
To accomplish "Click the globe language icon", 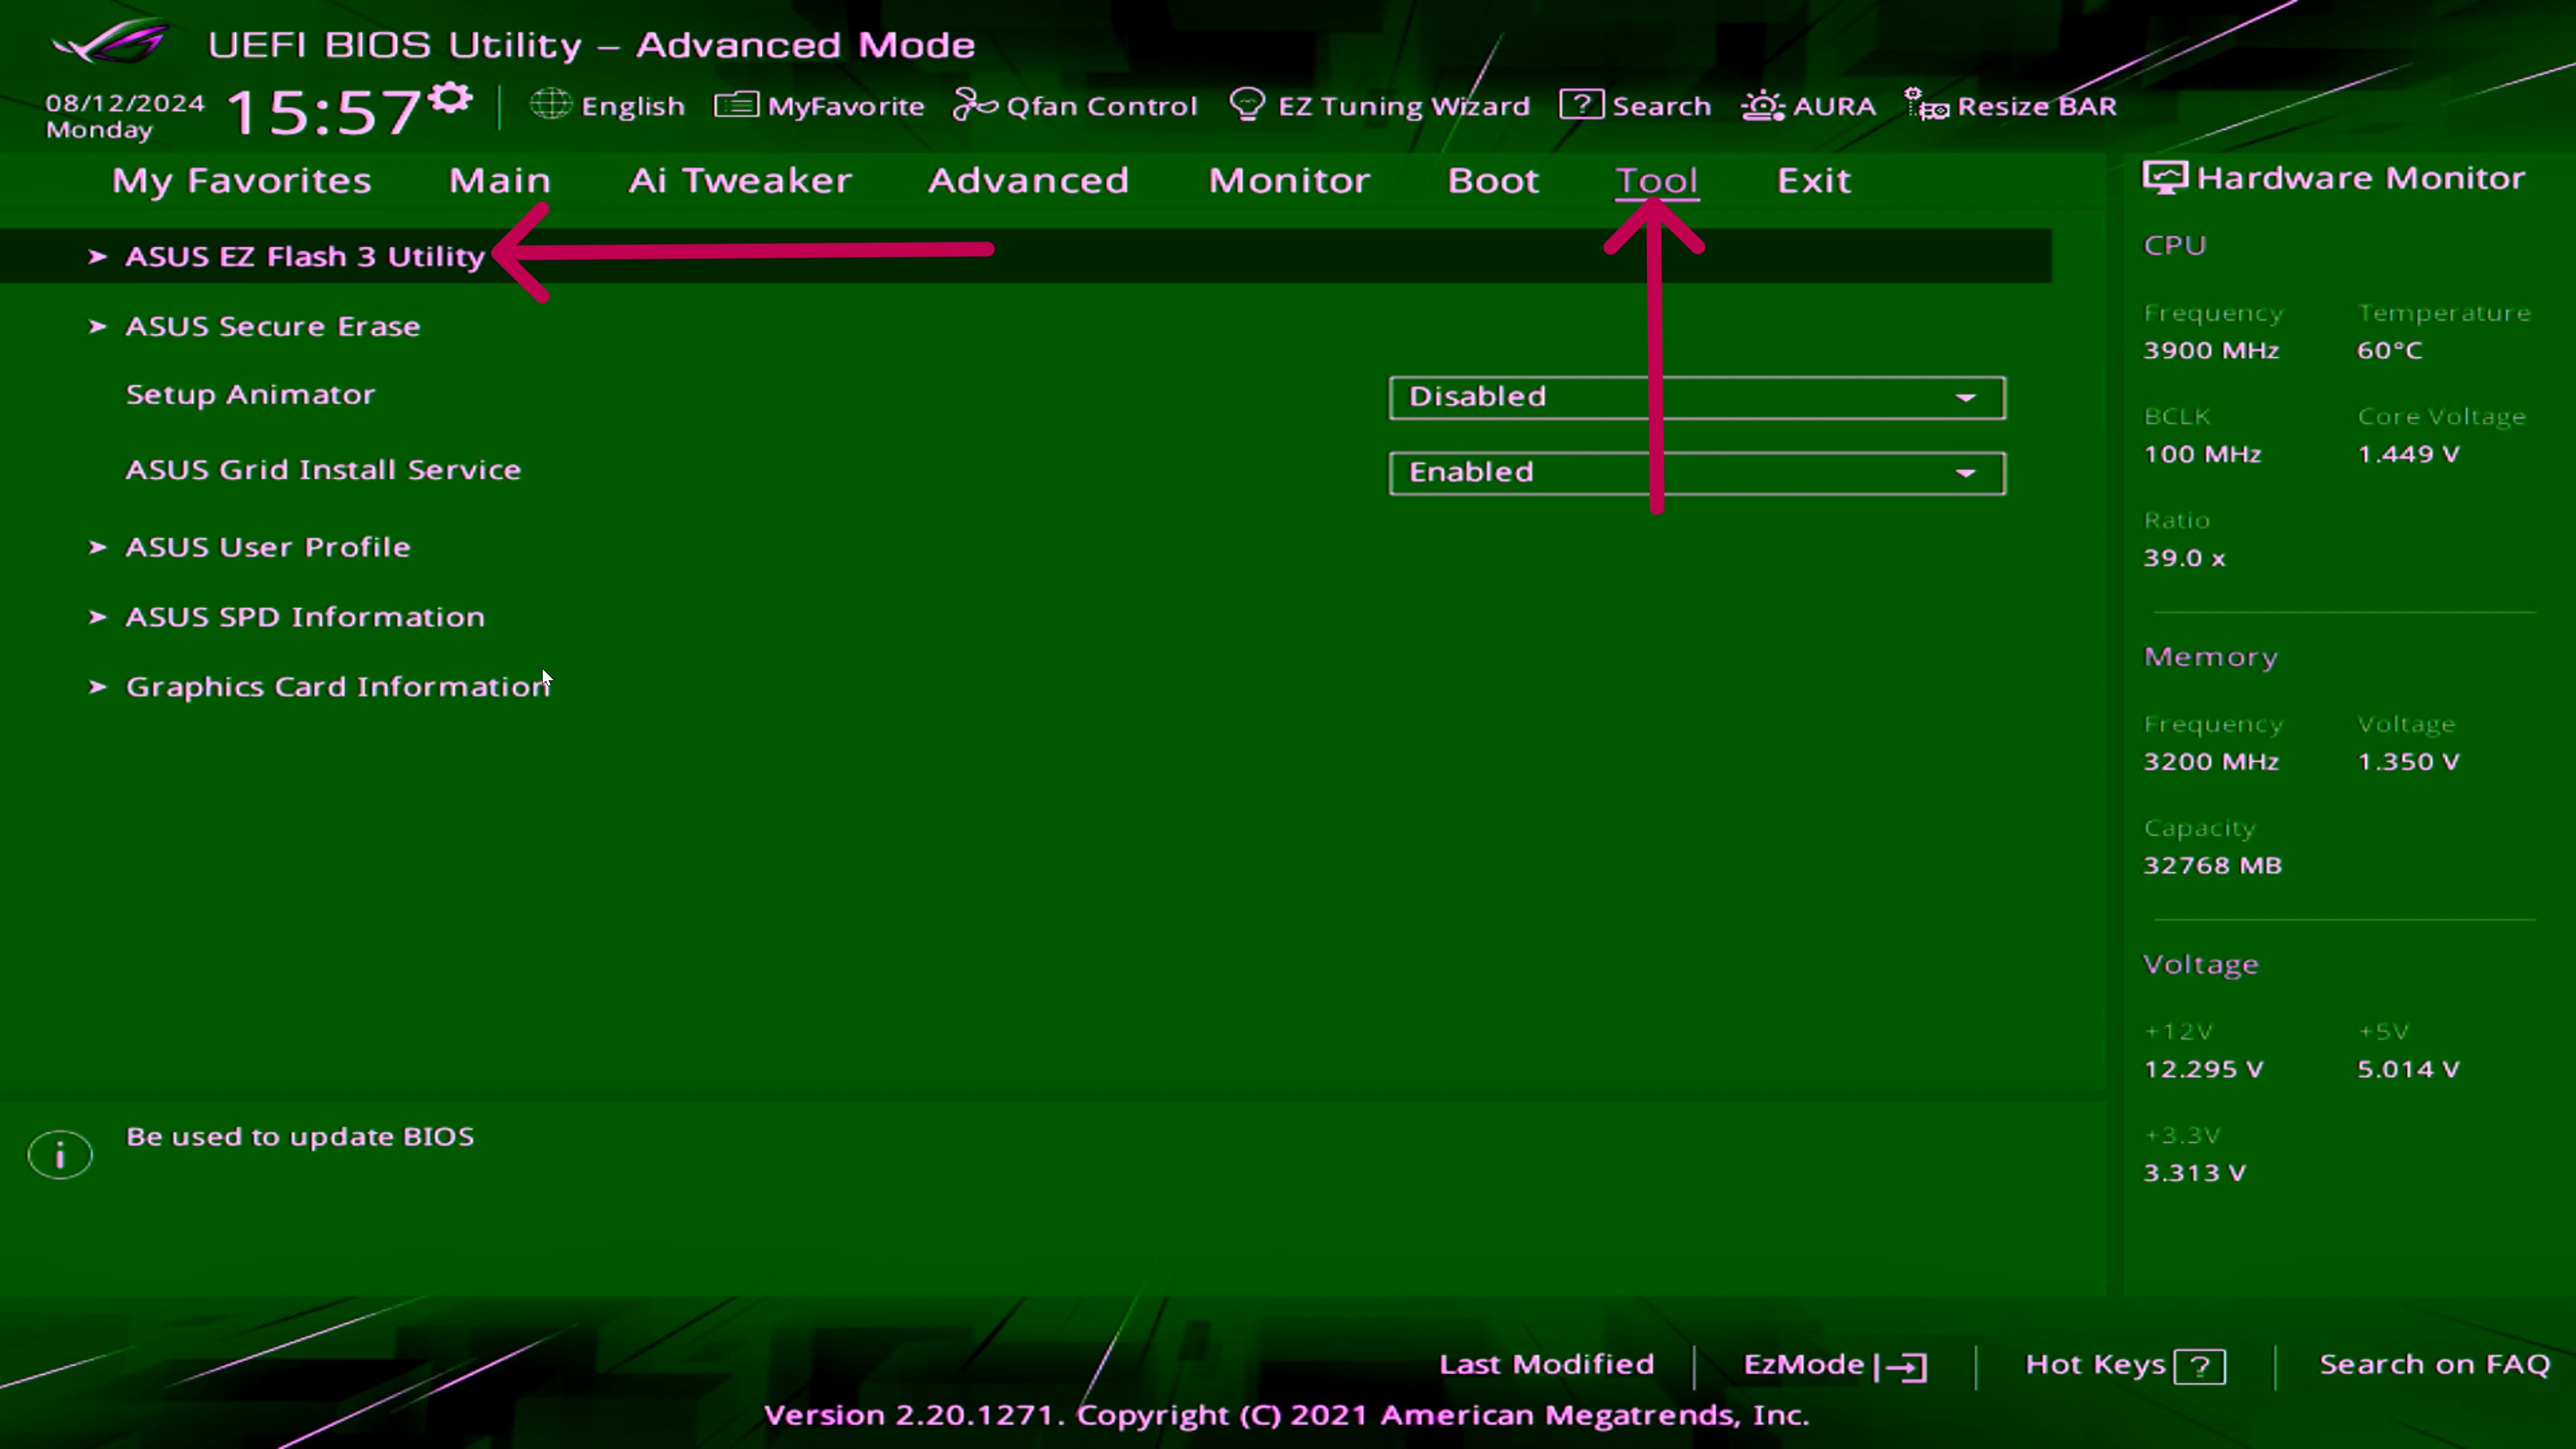I will 551,104.
